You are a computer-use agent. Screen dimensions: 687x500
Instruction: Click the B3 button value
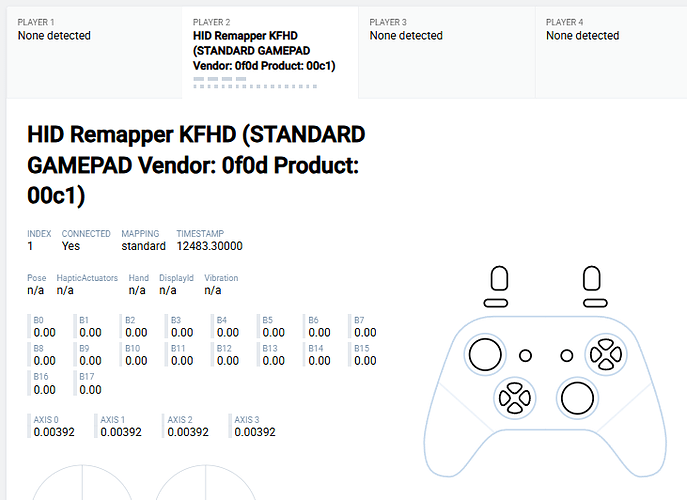(x=182, y=333)
